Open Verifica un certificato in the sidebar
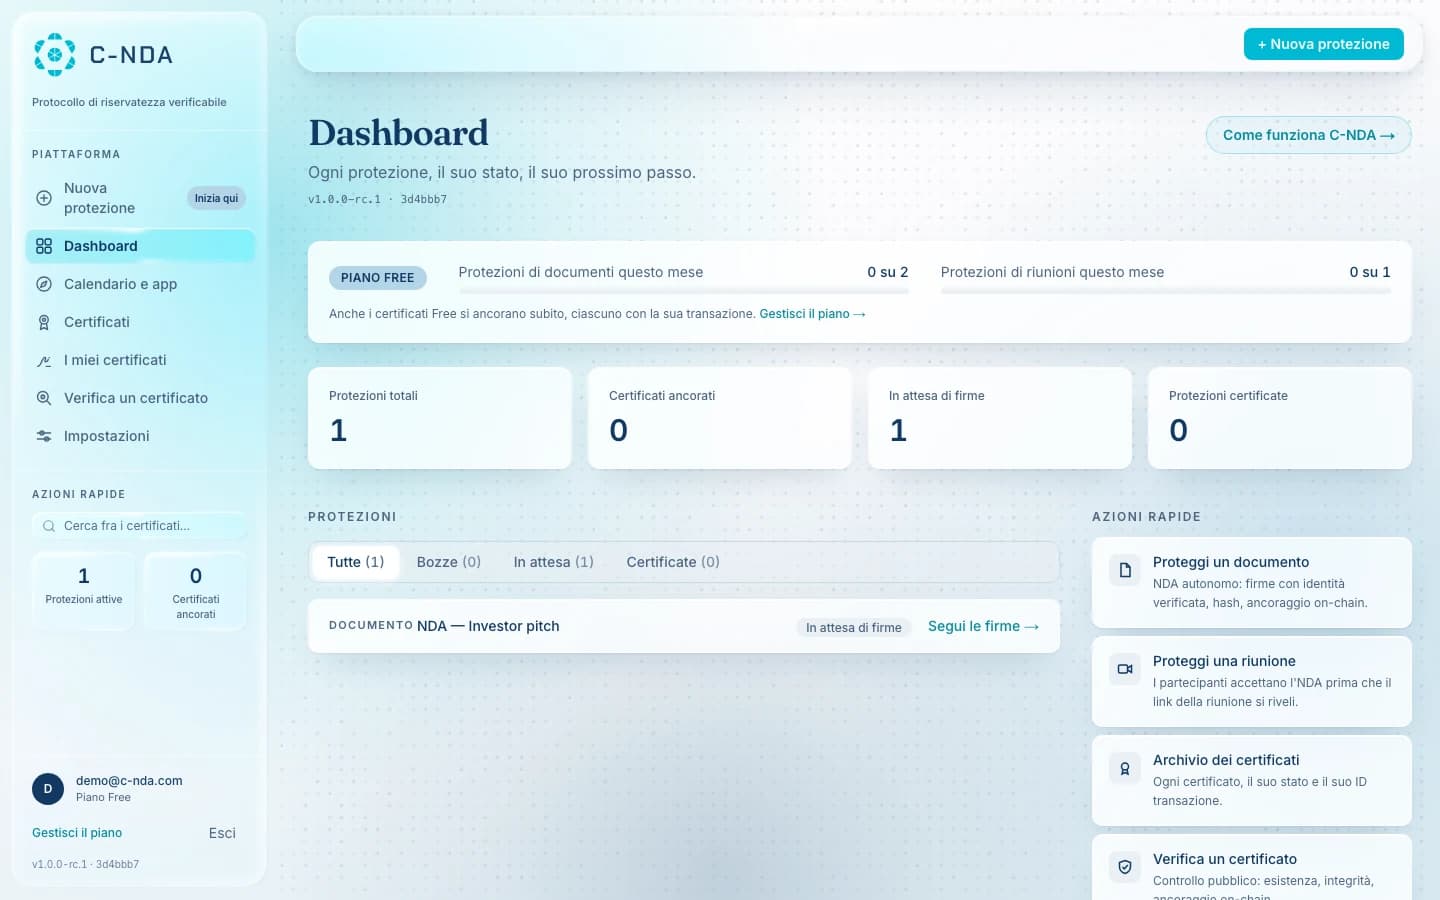The width and height of the screenshot is (1440, 900). click(x=140, y=398)
